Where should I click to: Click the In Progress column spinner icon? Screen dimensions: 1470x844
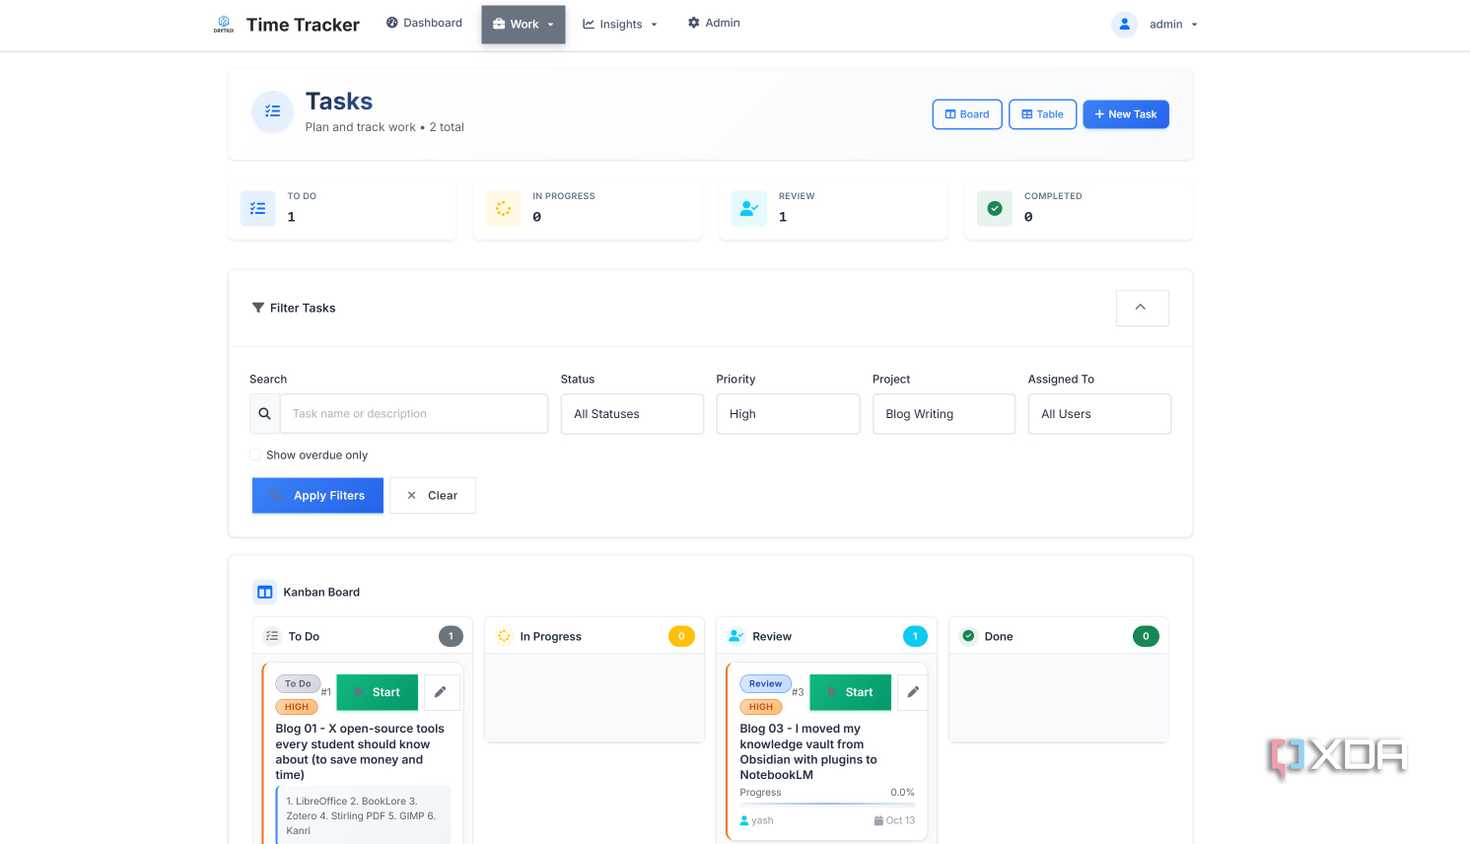tap(504, 636)
